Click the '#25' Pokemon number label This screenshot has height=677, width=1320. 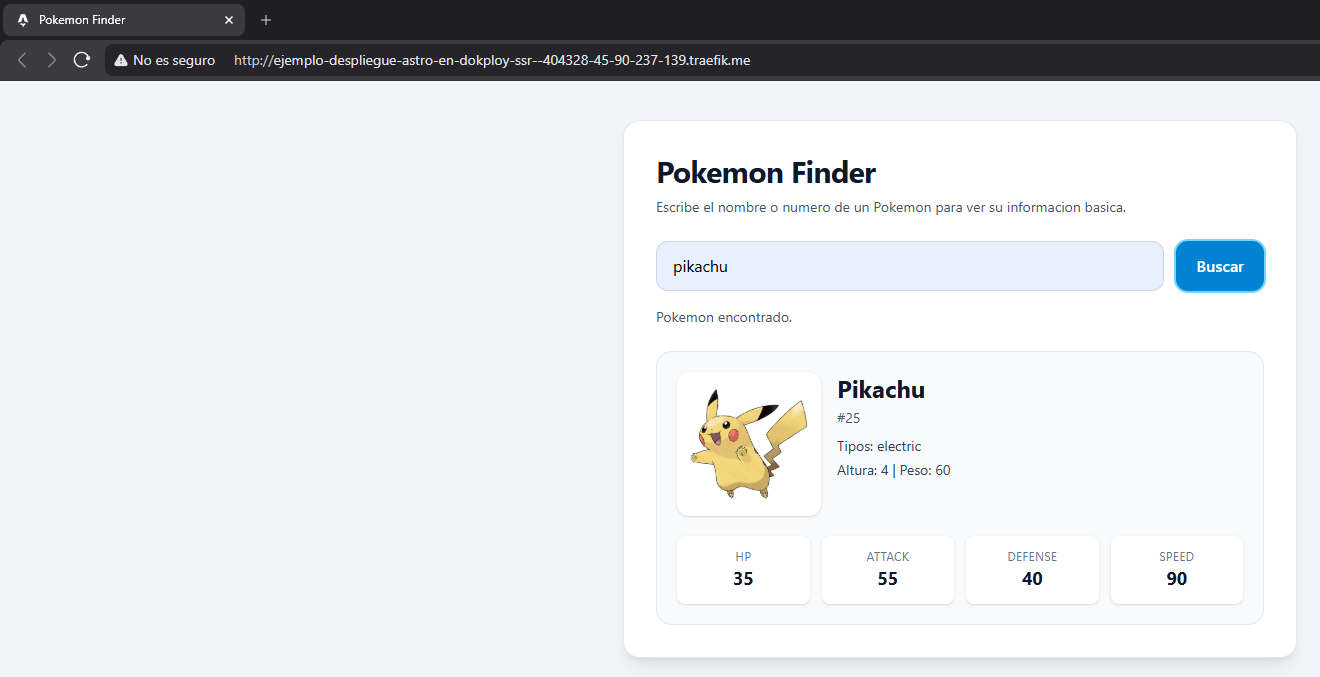pos(849,418)
